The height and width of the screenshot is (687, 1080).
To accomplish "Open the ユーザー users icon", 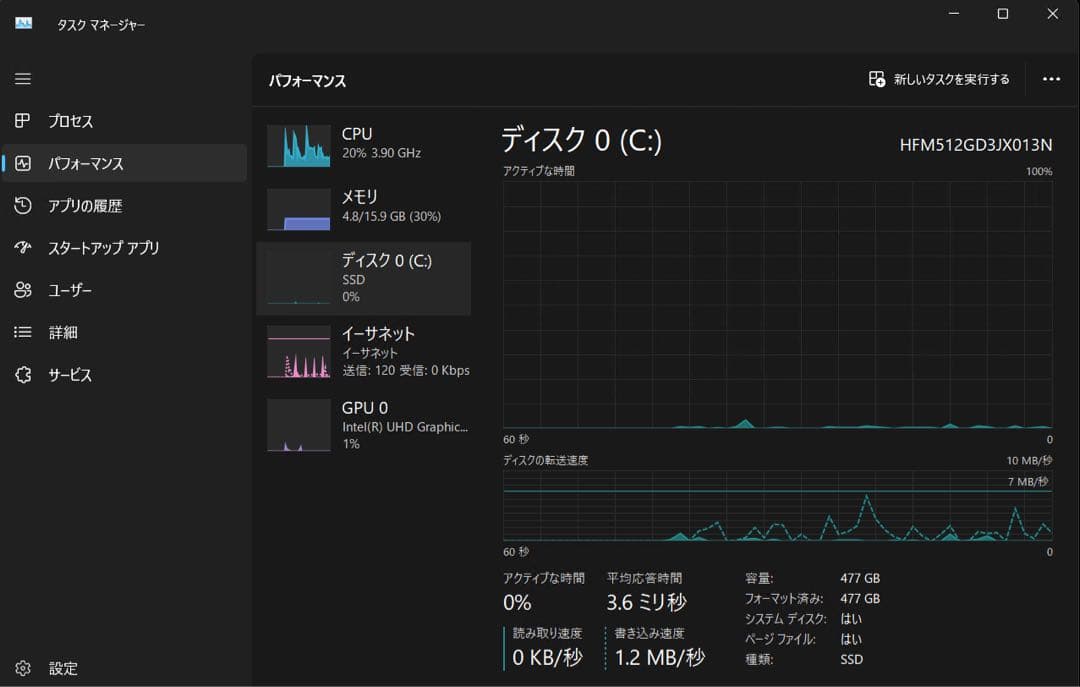I will pyautogui.click(x=23, y=290).
